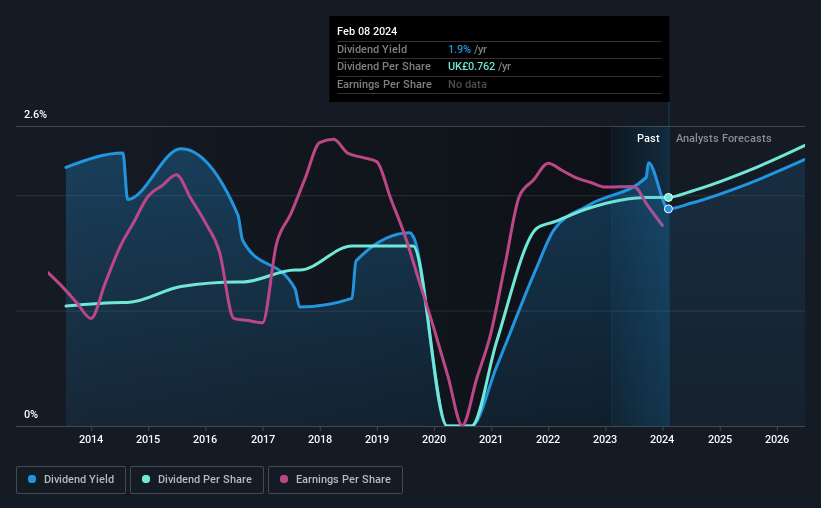Click the blue Dividend Yield legend dot
Image resolution: width=821 pixels, height=508 pixels.
coord(32,479)
